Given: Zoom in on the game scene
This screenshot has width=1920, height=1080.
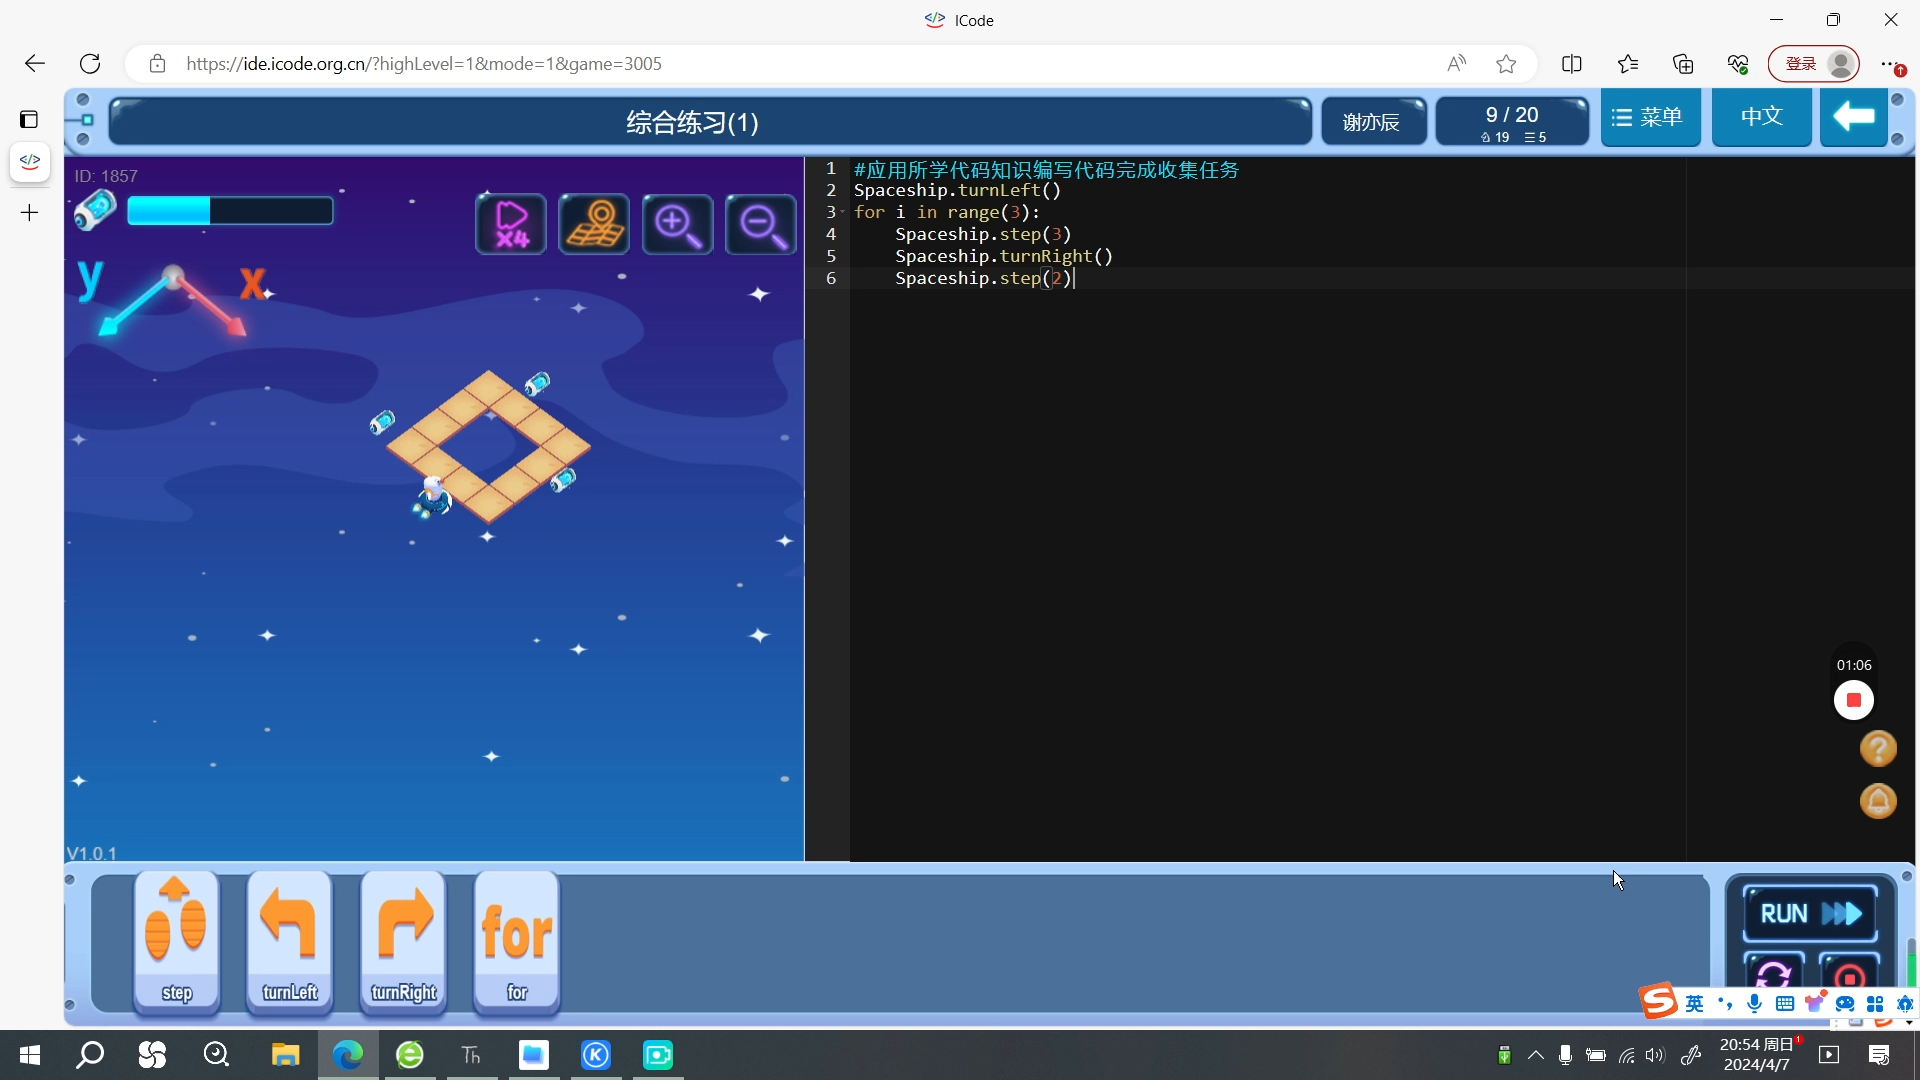Looking at the screenshot, I should [677, 224].
